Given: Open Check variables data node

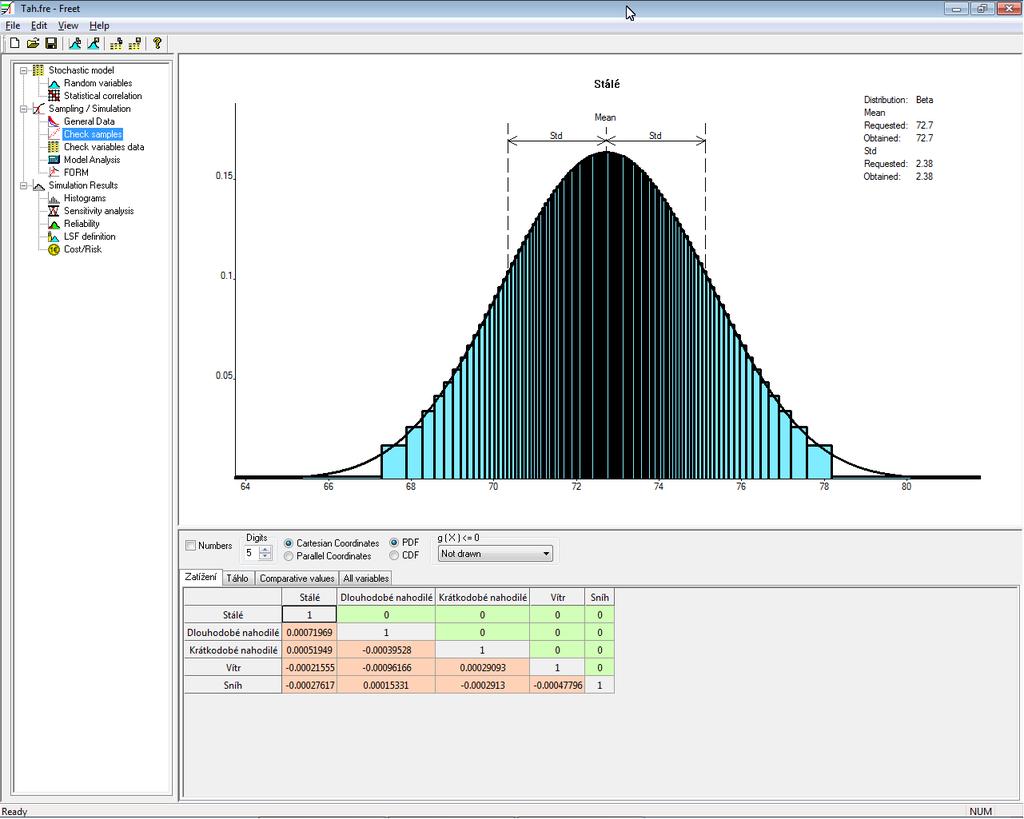Looking at the screenshot, I should point(104,147).
